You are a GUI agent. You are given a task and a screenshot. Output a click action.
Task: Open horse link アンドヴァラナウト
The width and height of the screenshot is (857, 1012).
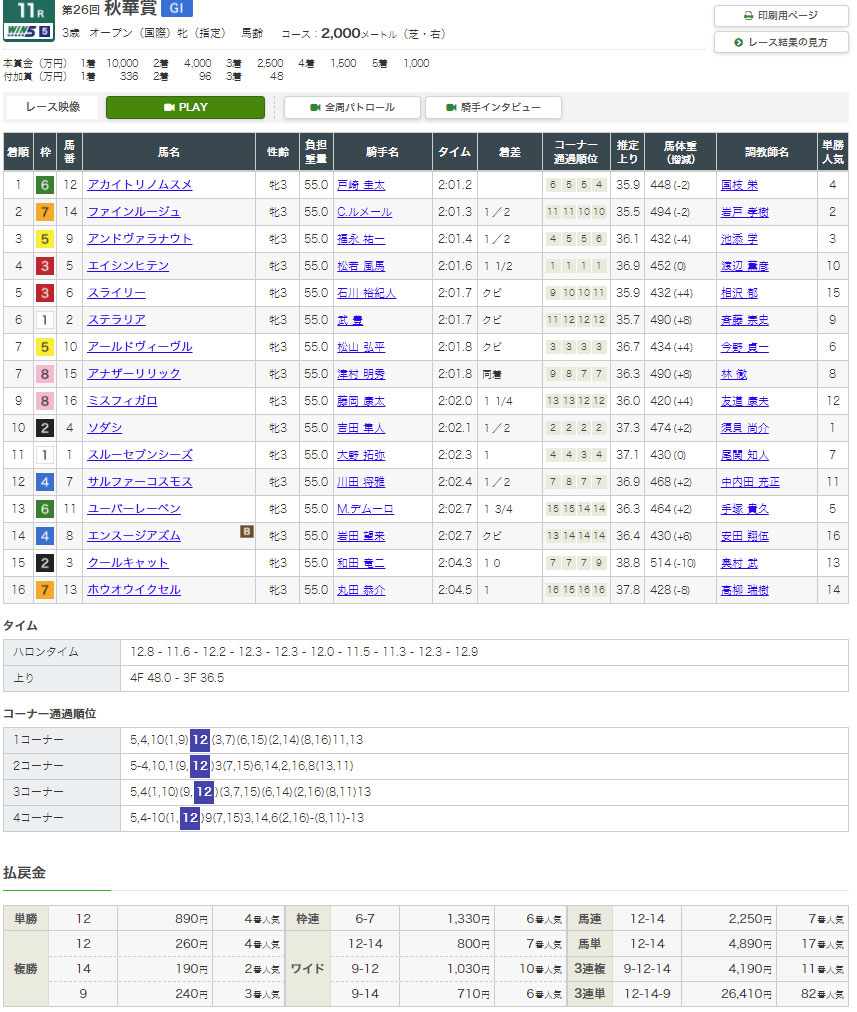(139, 239)
